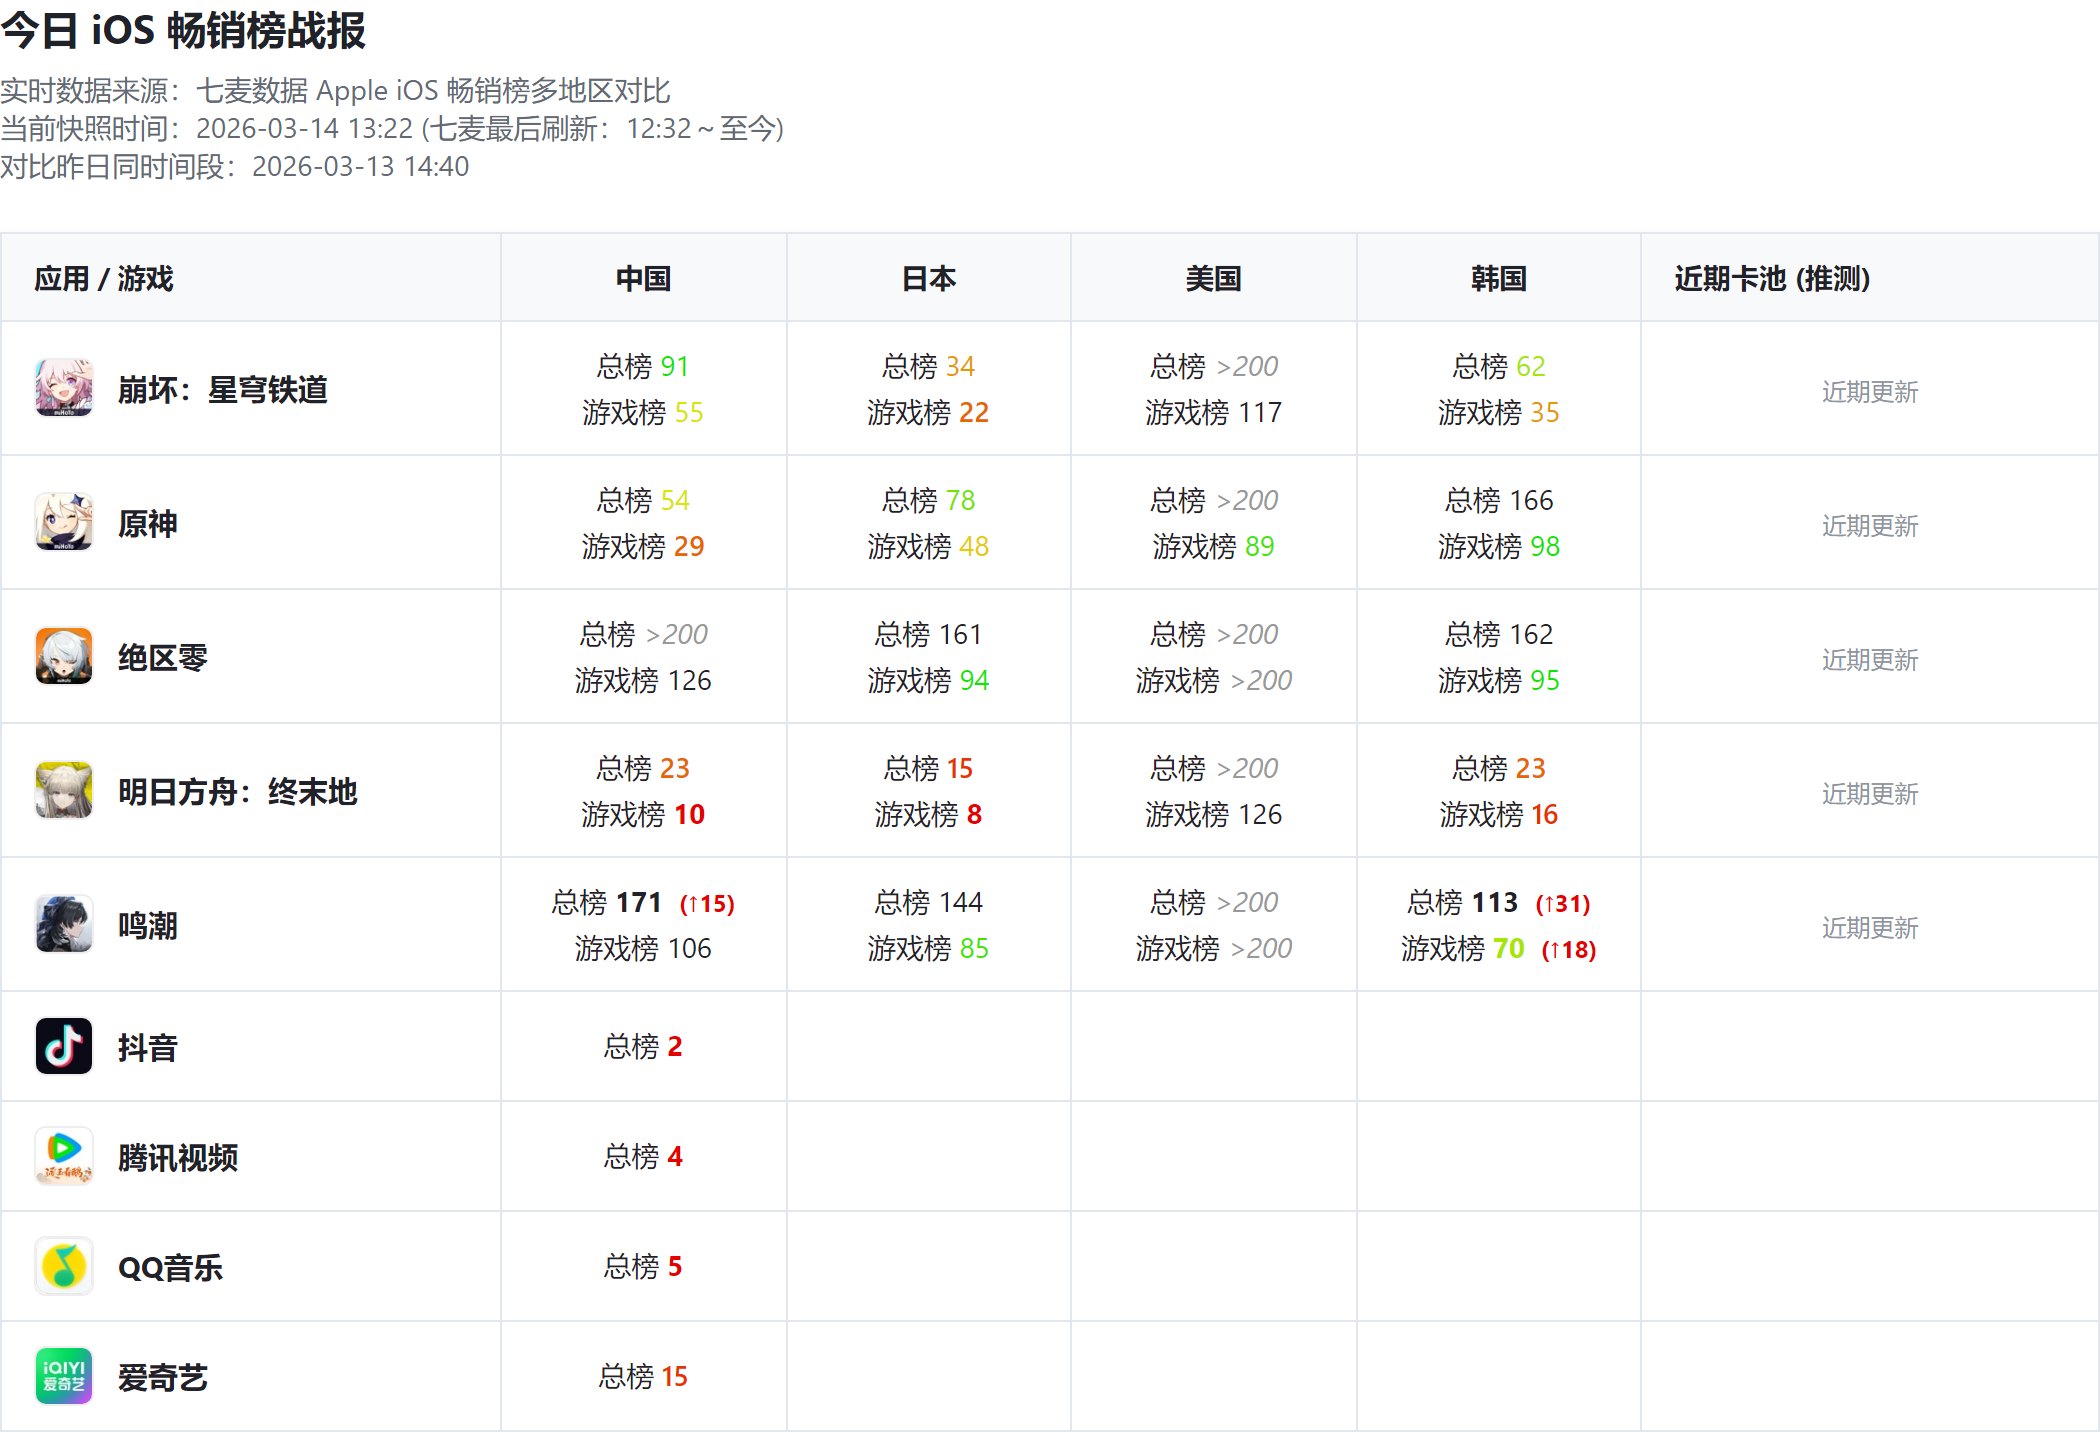Select 游戏榜 55 in 崩坏：星穹铁道 row

click(643, 412)
